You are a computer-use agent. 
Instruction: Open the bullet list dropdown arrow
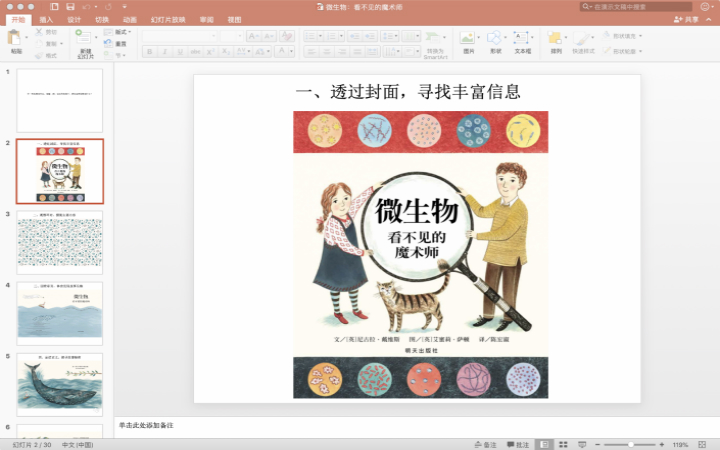321,36
